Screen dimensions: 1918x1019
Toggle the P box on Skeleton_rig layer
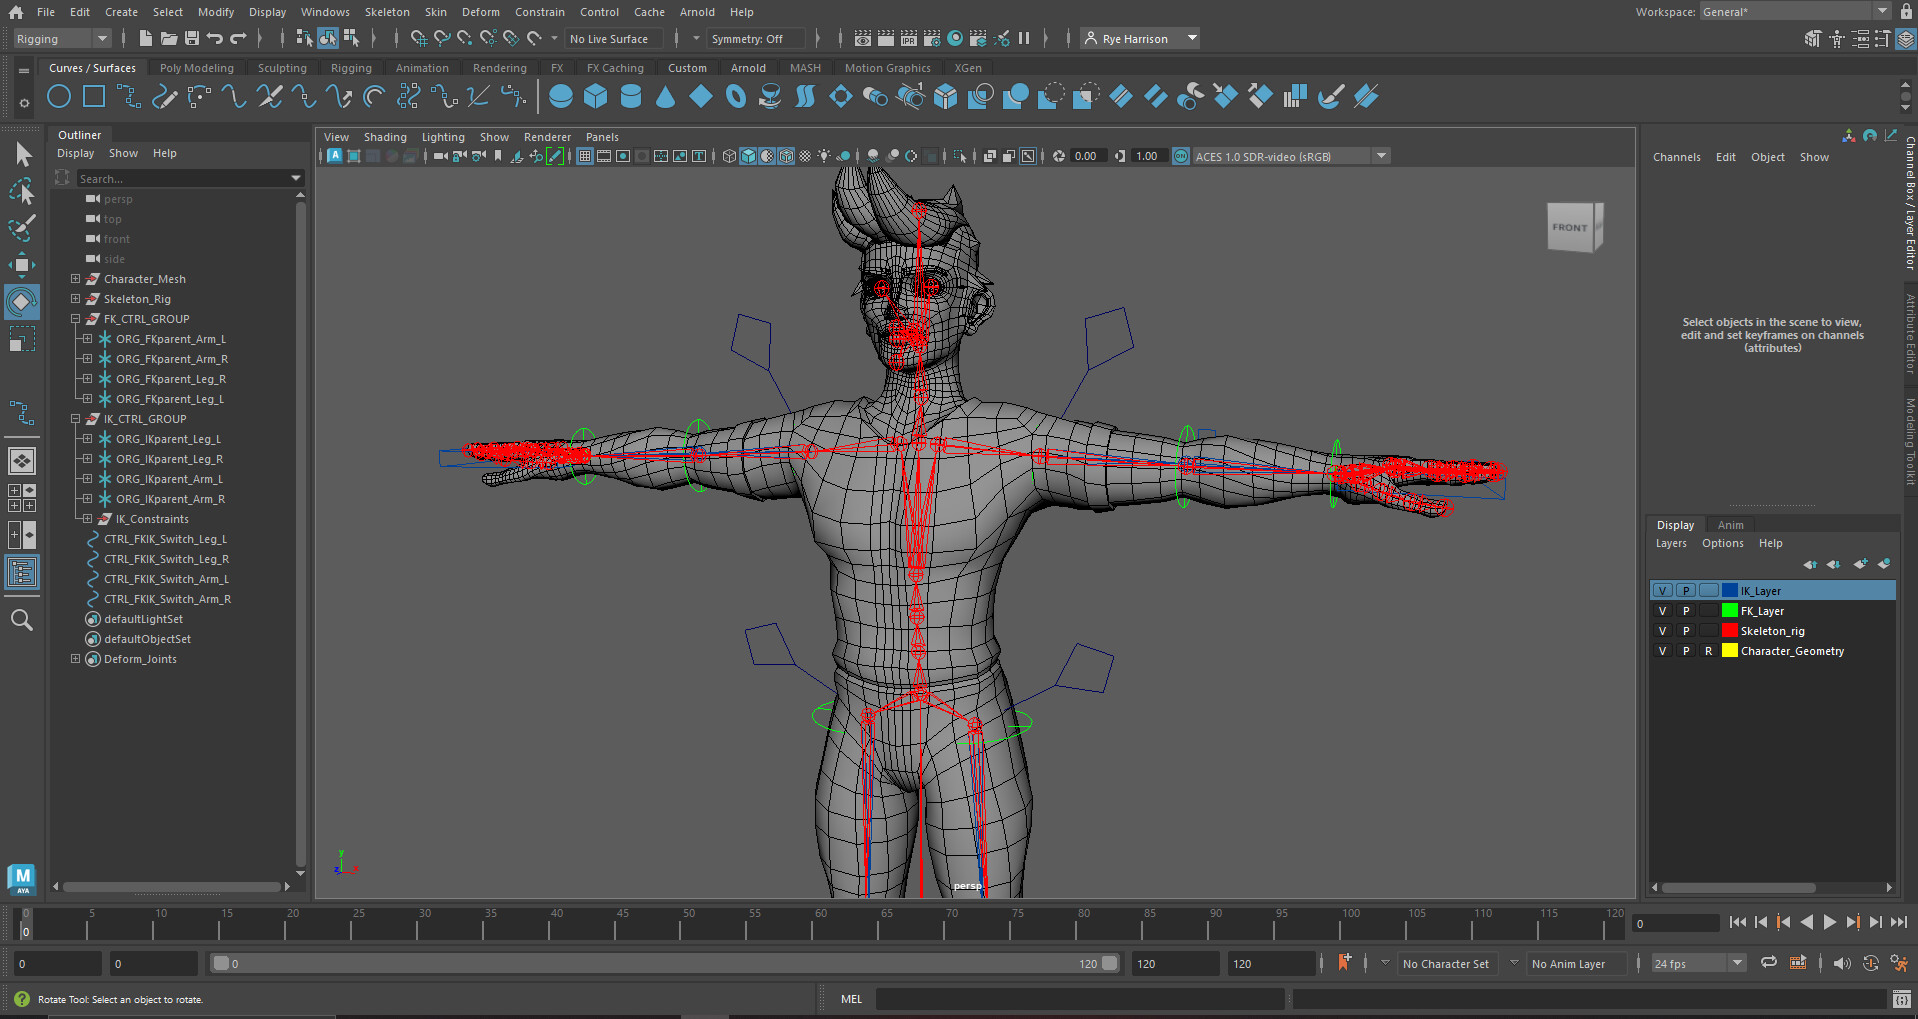pyautogui.click(x=1686, y=630)
